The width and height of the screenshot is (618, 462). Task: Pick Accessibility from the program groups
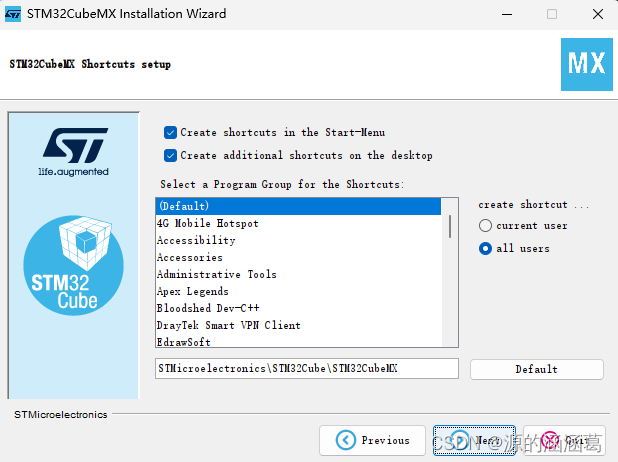tap(298, 240)
